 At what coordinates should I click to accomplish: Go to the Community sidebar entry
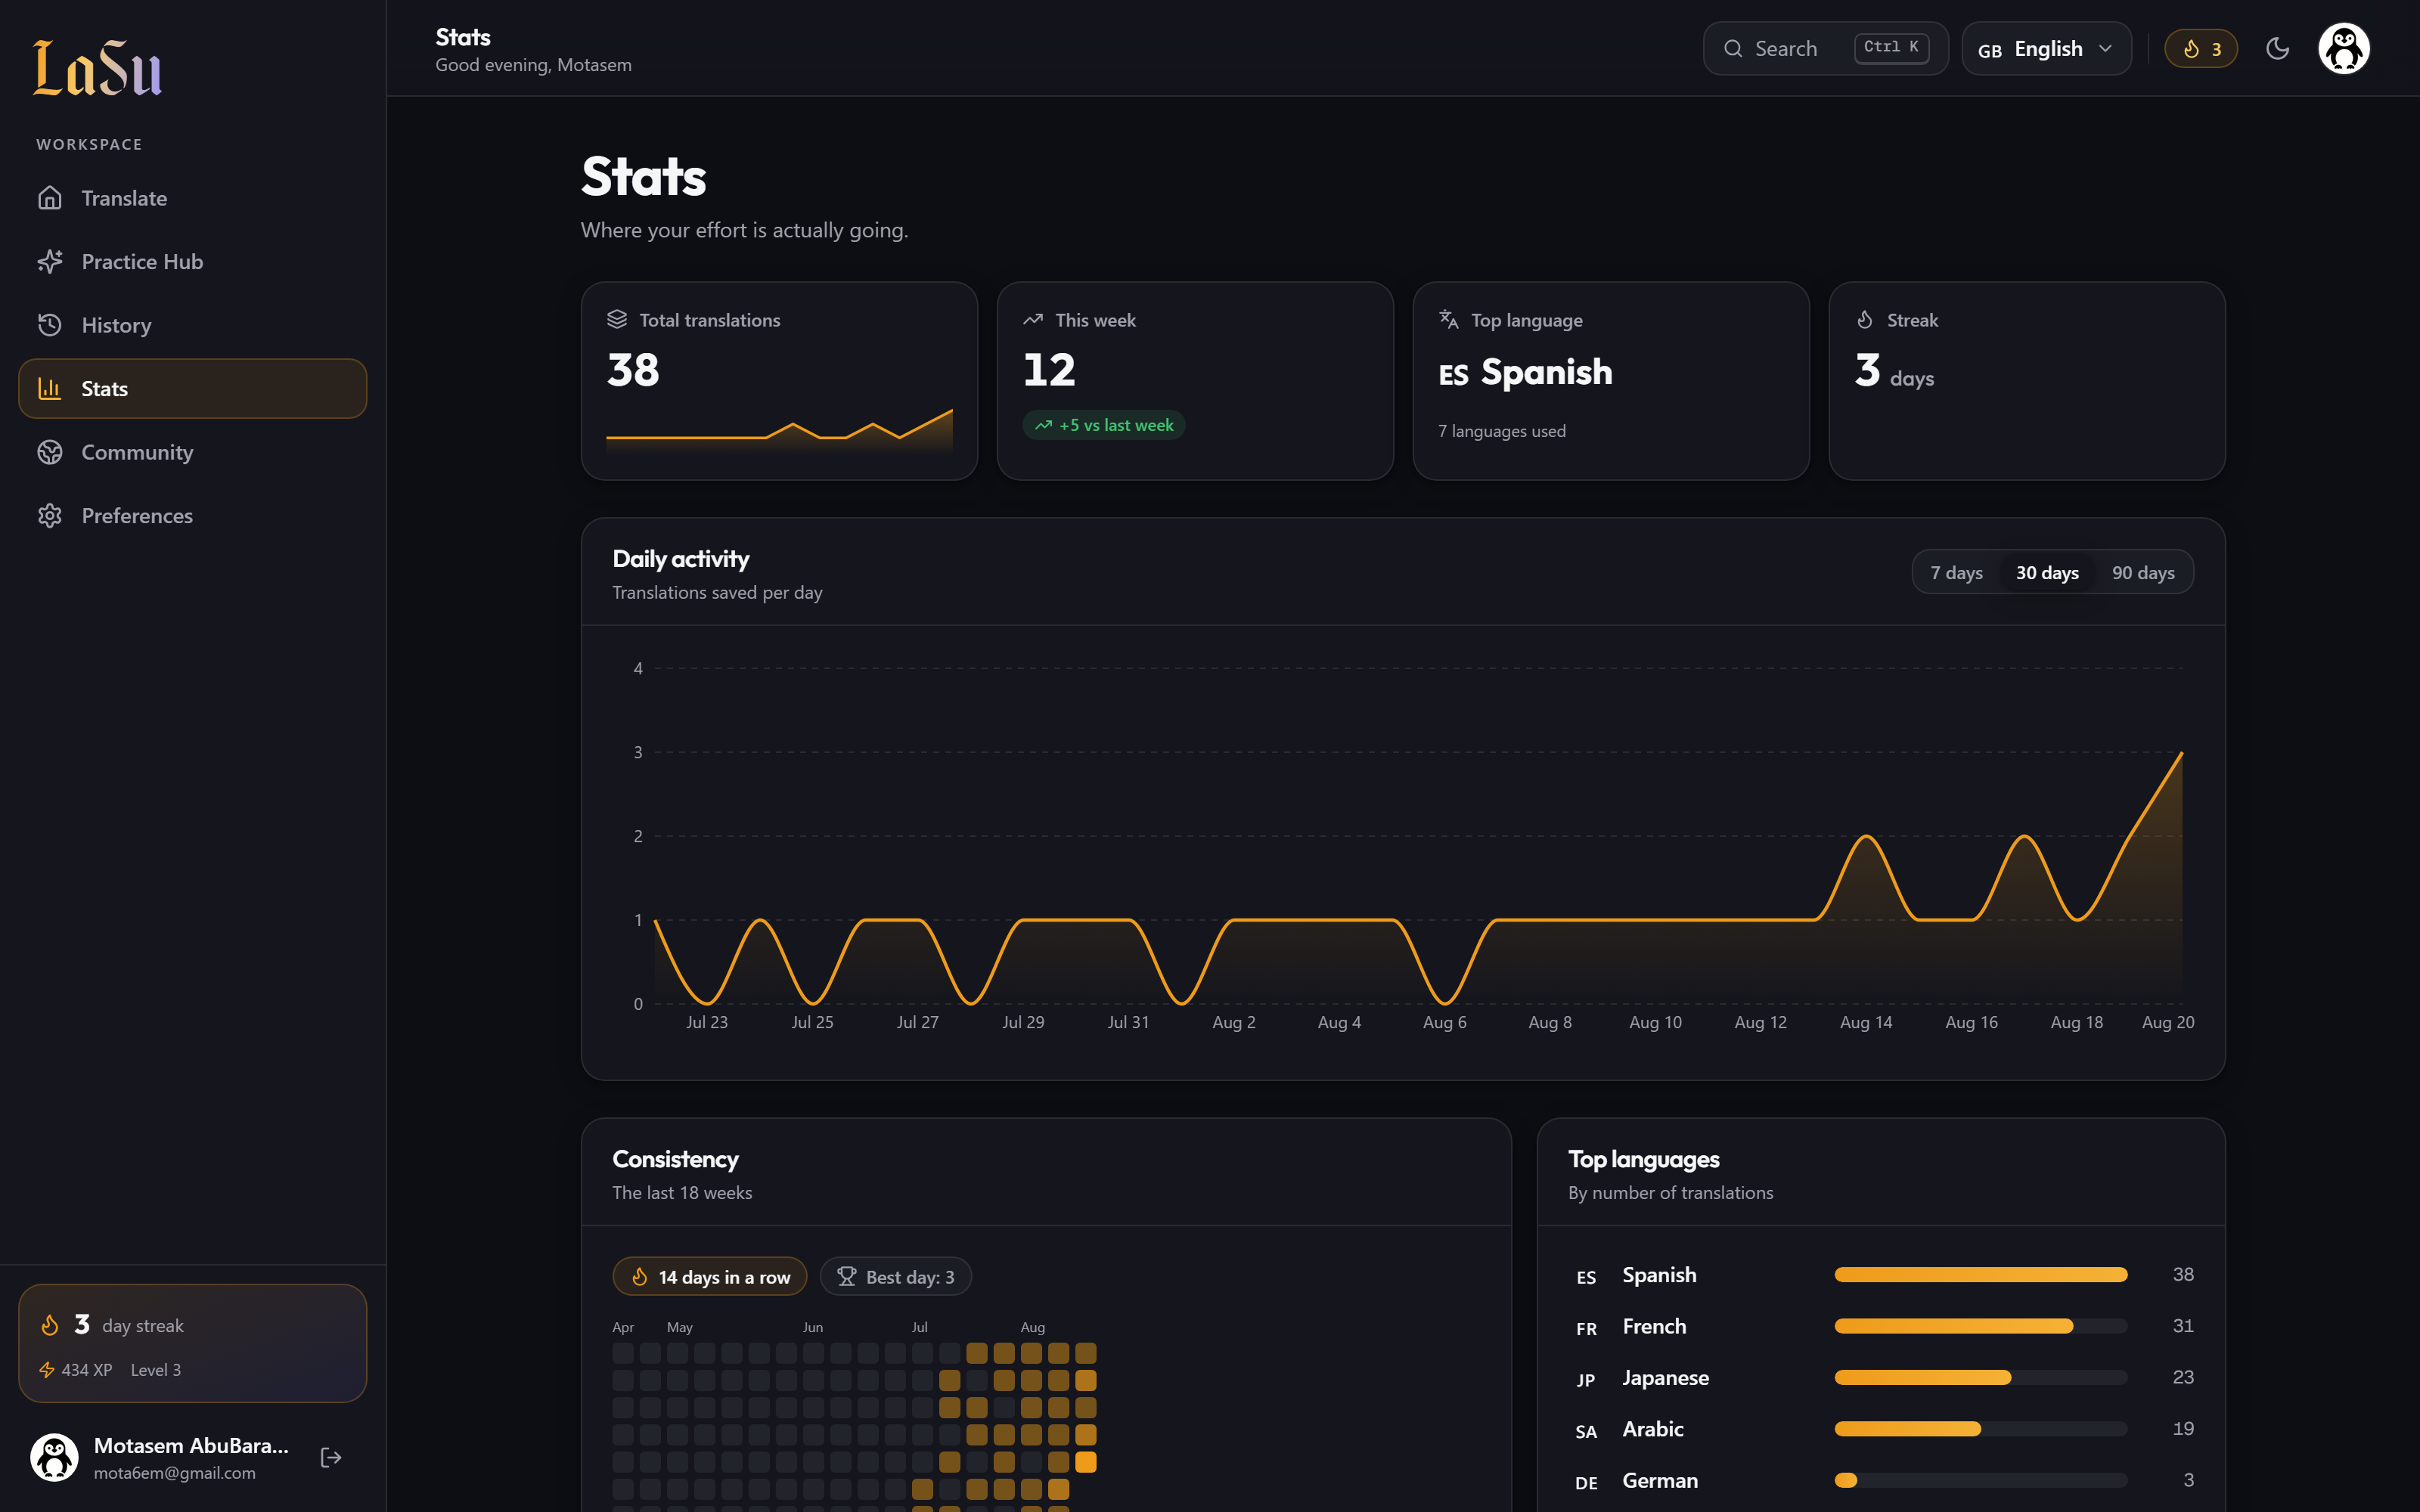click(193, 452)
